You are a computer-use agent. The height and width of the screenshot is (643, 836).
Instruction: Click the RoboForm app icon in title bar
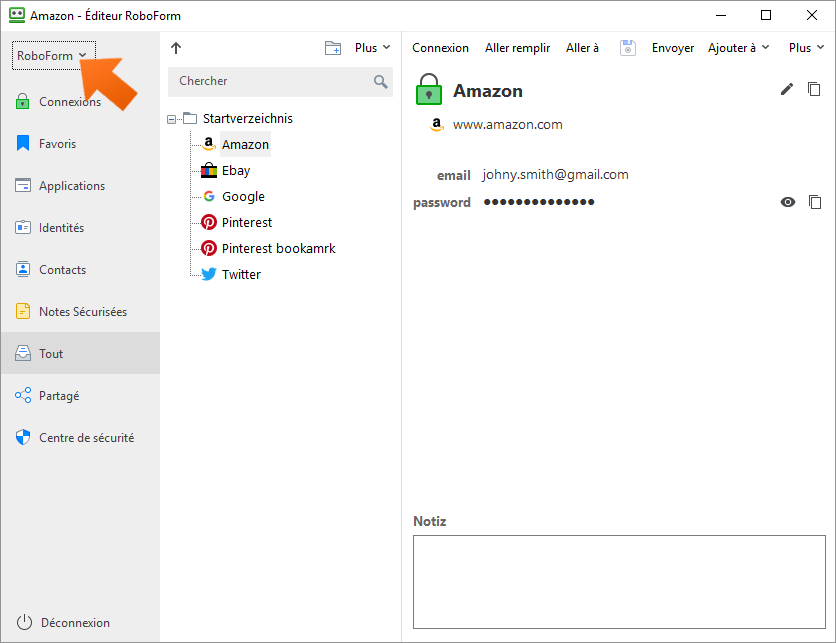pyautogui.click(x=17, y=15)
